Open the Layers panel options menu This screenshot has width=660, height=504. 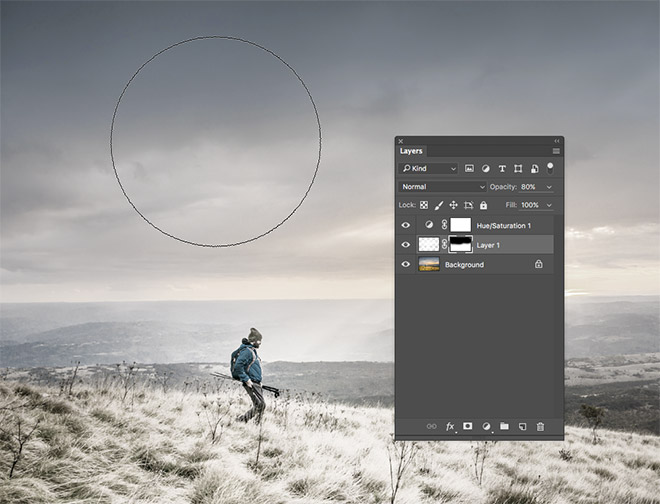point(556,151)
